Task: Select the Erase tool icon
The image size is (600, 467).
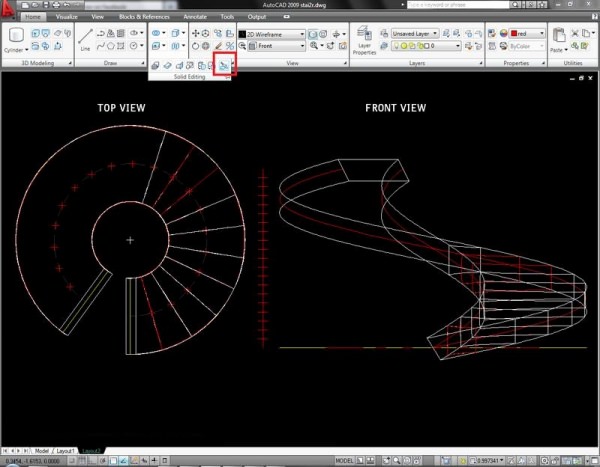Action: [218, 46]
